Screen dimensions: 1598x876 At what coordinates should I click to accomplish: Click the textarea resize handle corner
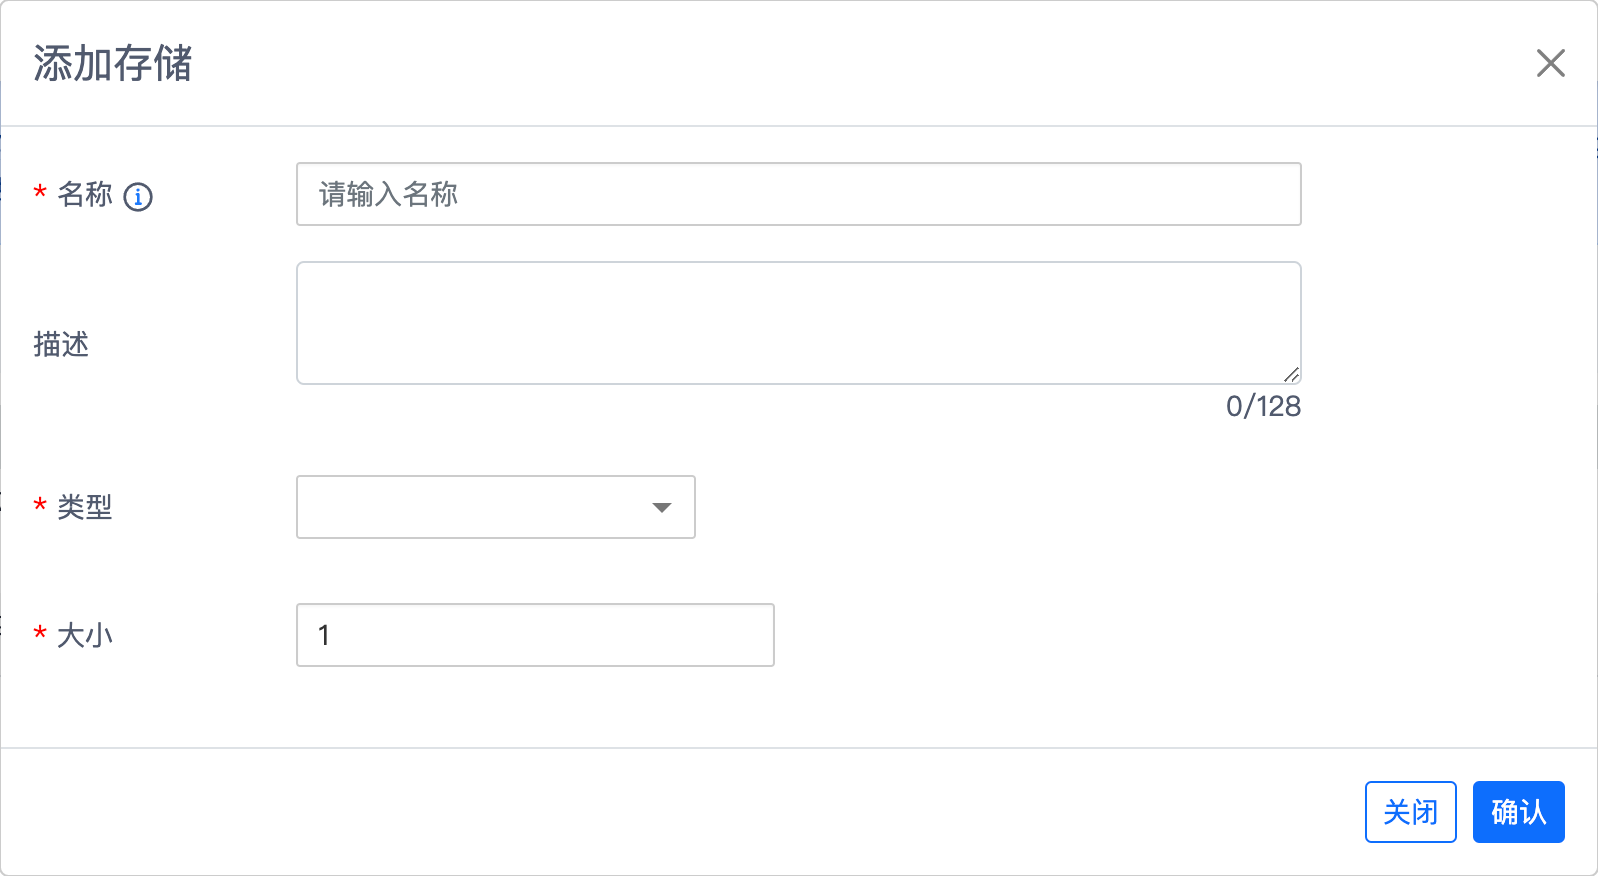coord(1291,375)
